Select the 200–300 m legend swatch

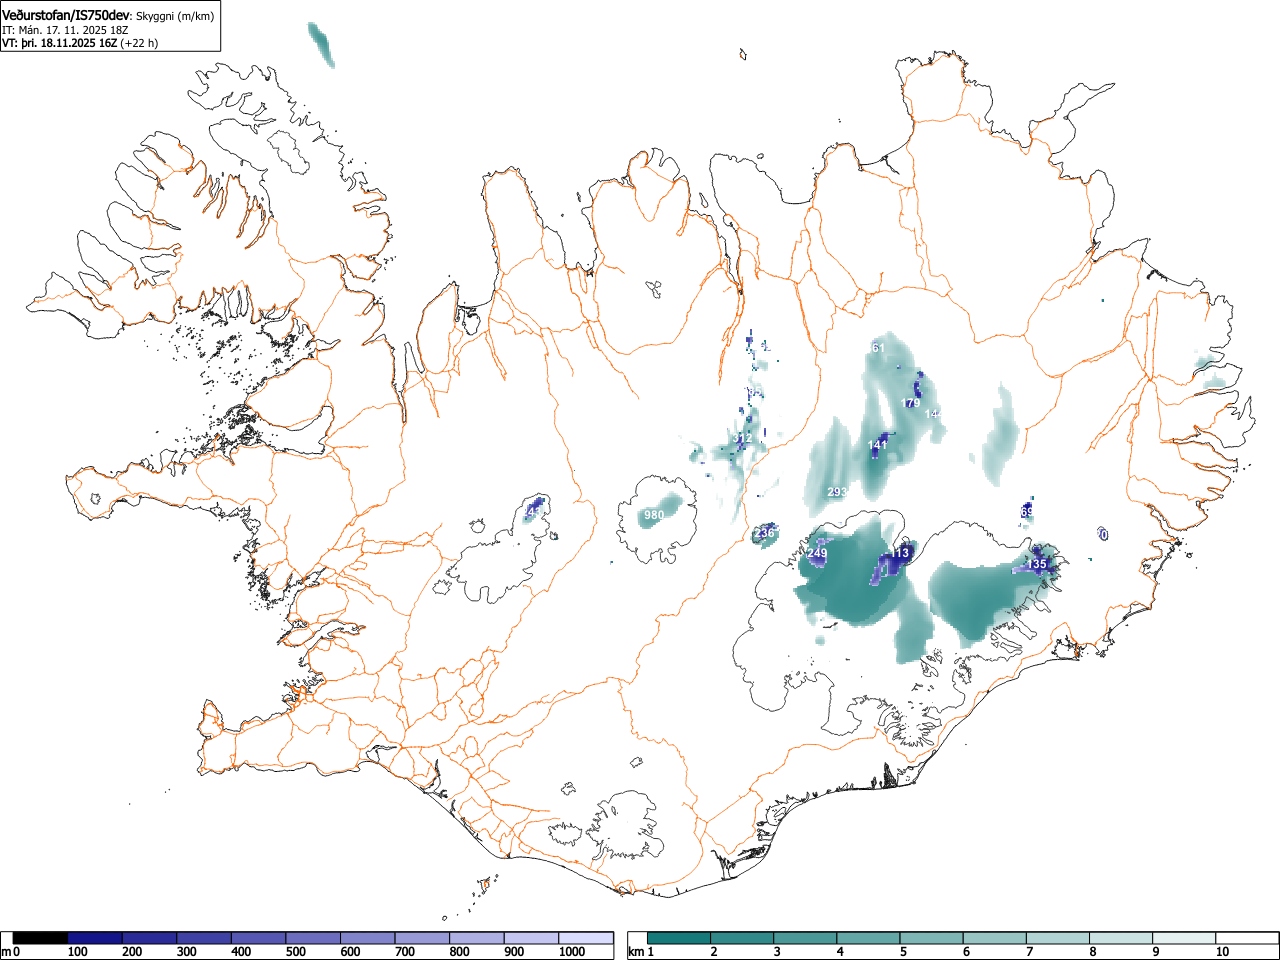(150, 938)
